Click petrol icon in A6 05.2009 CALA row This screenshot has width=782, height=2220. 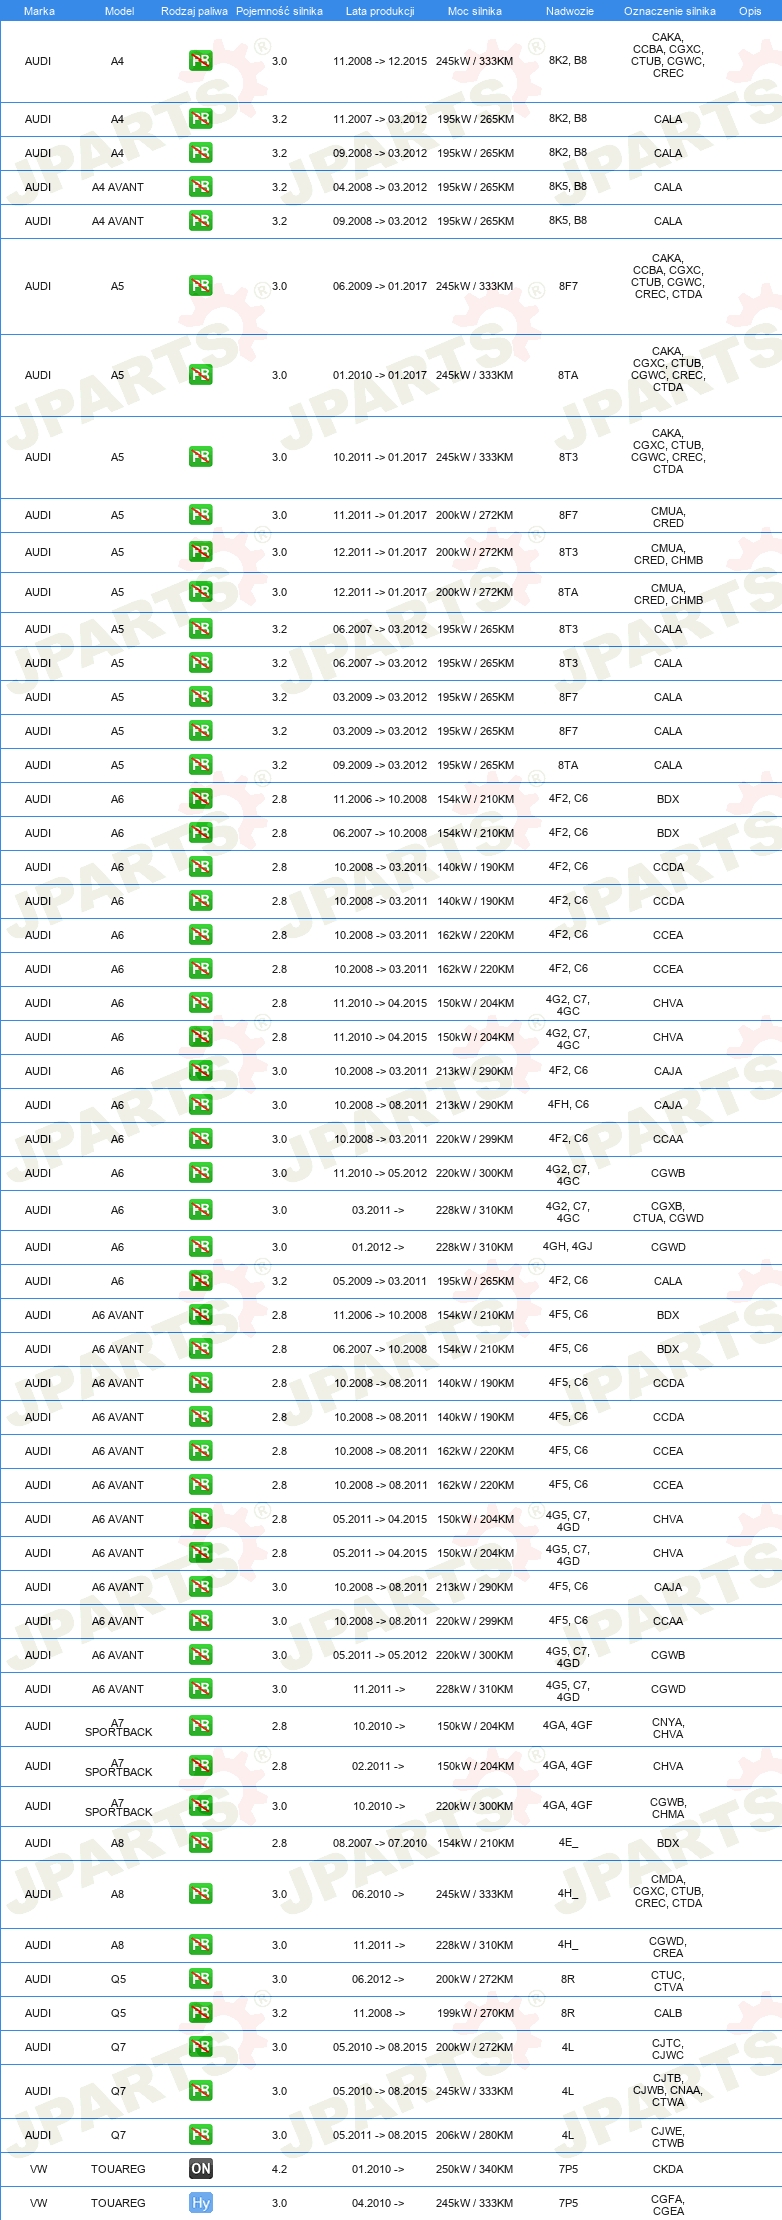[x=201, y=1281]
